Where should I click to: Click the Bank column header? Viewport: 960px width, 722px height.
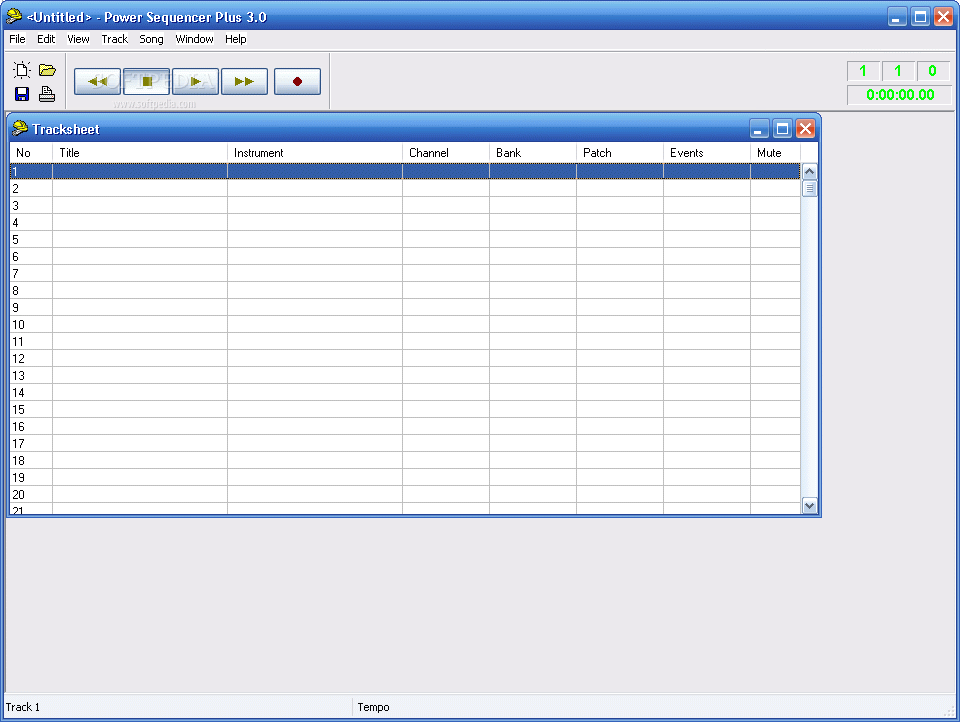533,153
